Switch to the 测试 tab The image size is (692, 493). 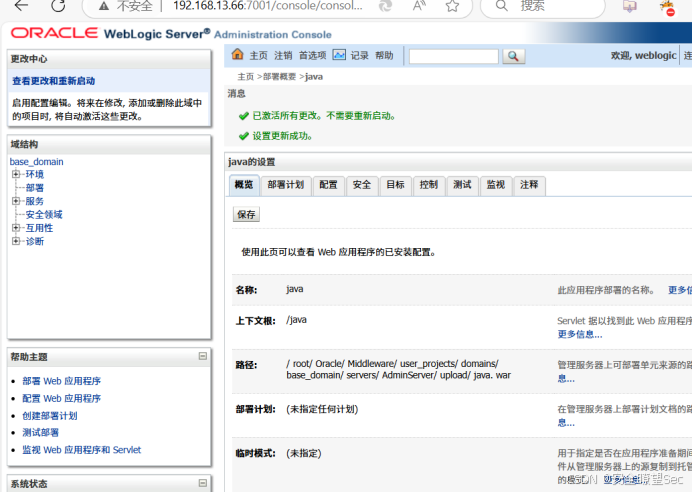pos(462,185)
